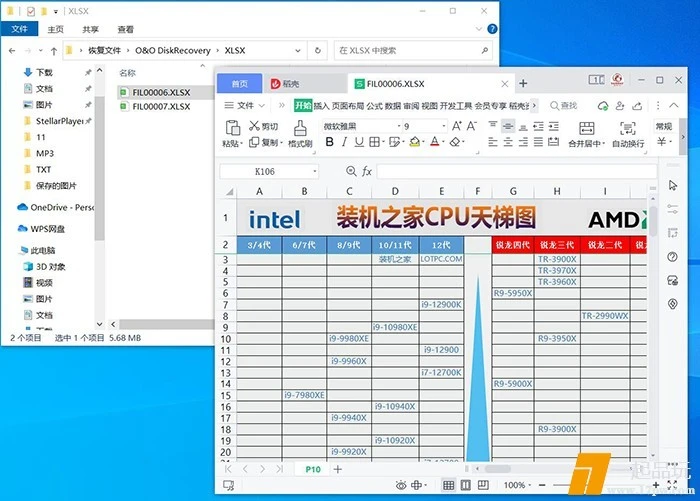The image size is (700, 501).
Task: Click the fx insert function icon
Action: (367, 171)
